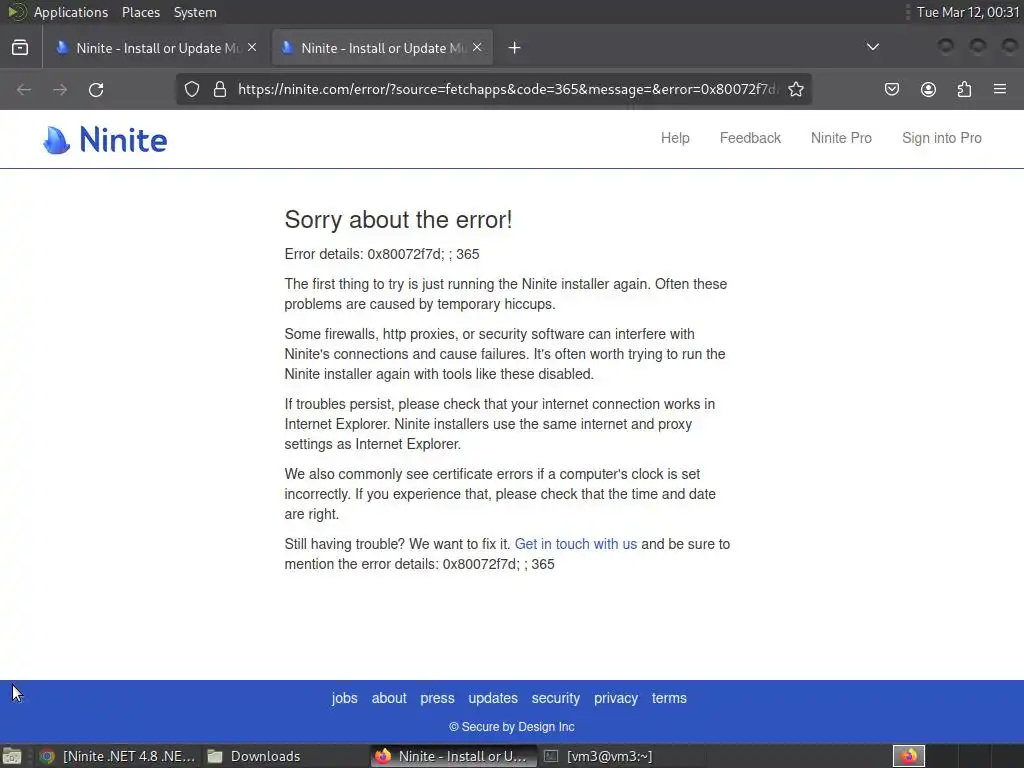Screen dimensions: 1024x768
Task: Open the tracking protection shield
Action: [191, 89]
